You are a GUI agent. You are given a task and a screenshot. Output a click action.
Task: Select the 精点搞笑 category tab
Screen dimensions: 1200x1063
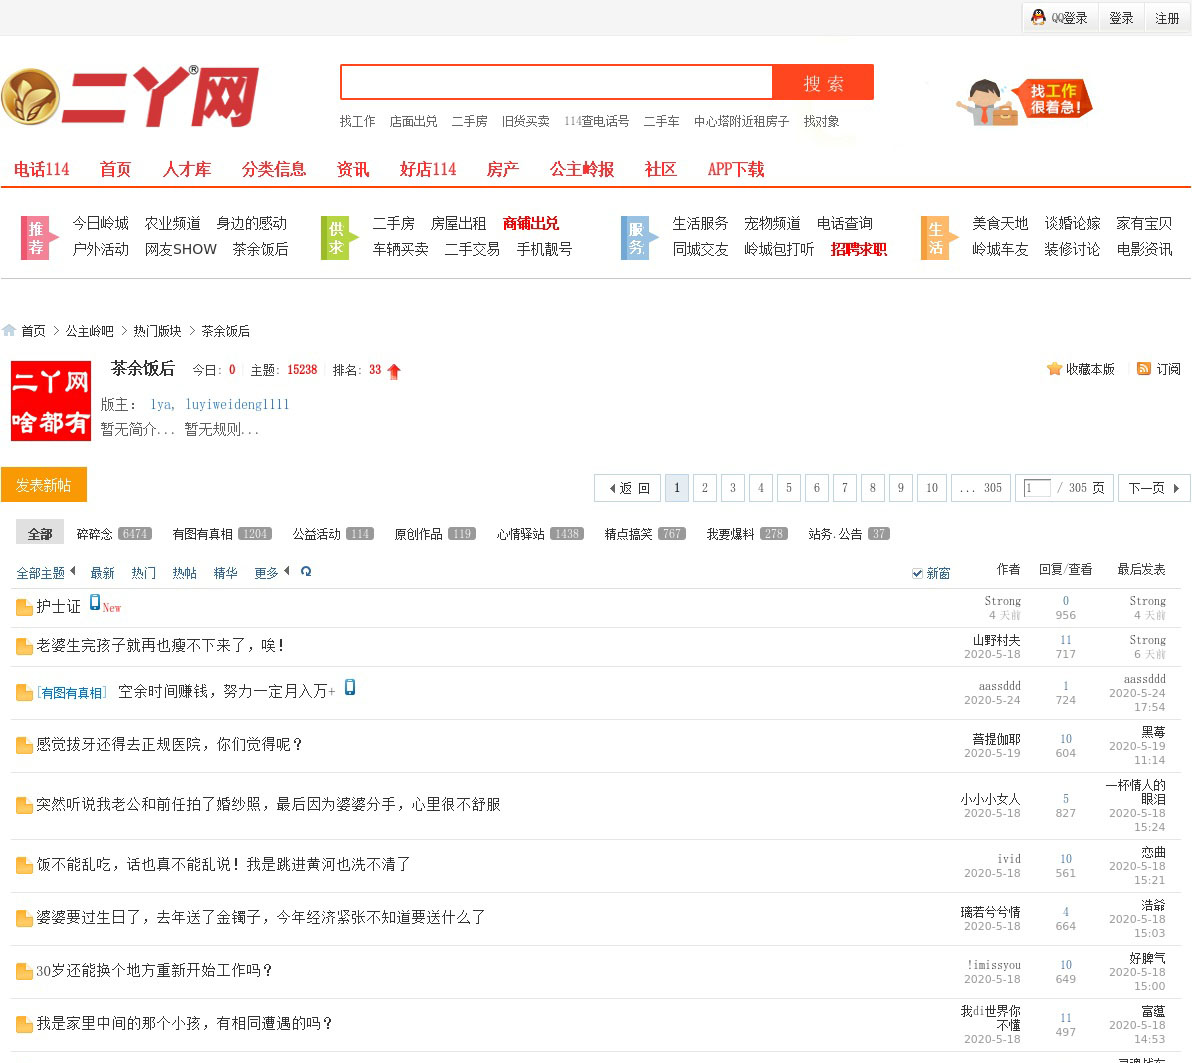coord(645,534)
